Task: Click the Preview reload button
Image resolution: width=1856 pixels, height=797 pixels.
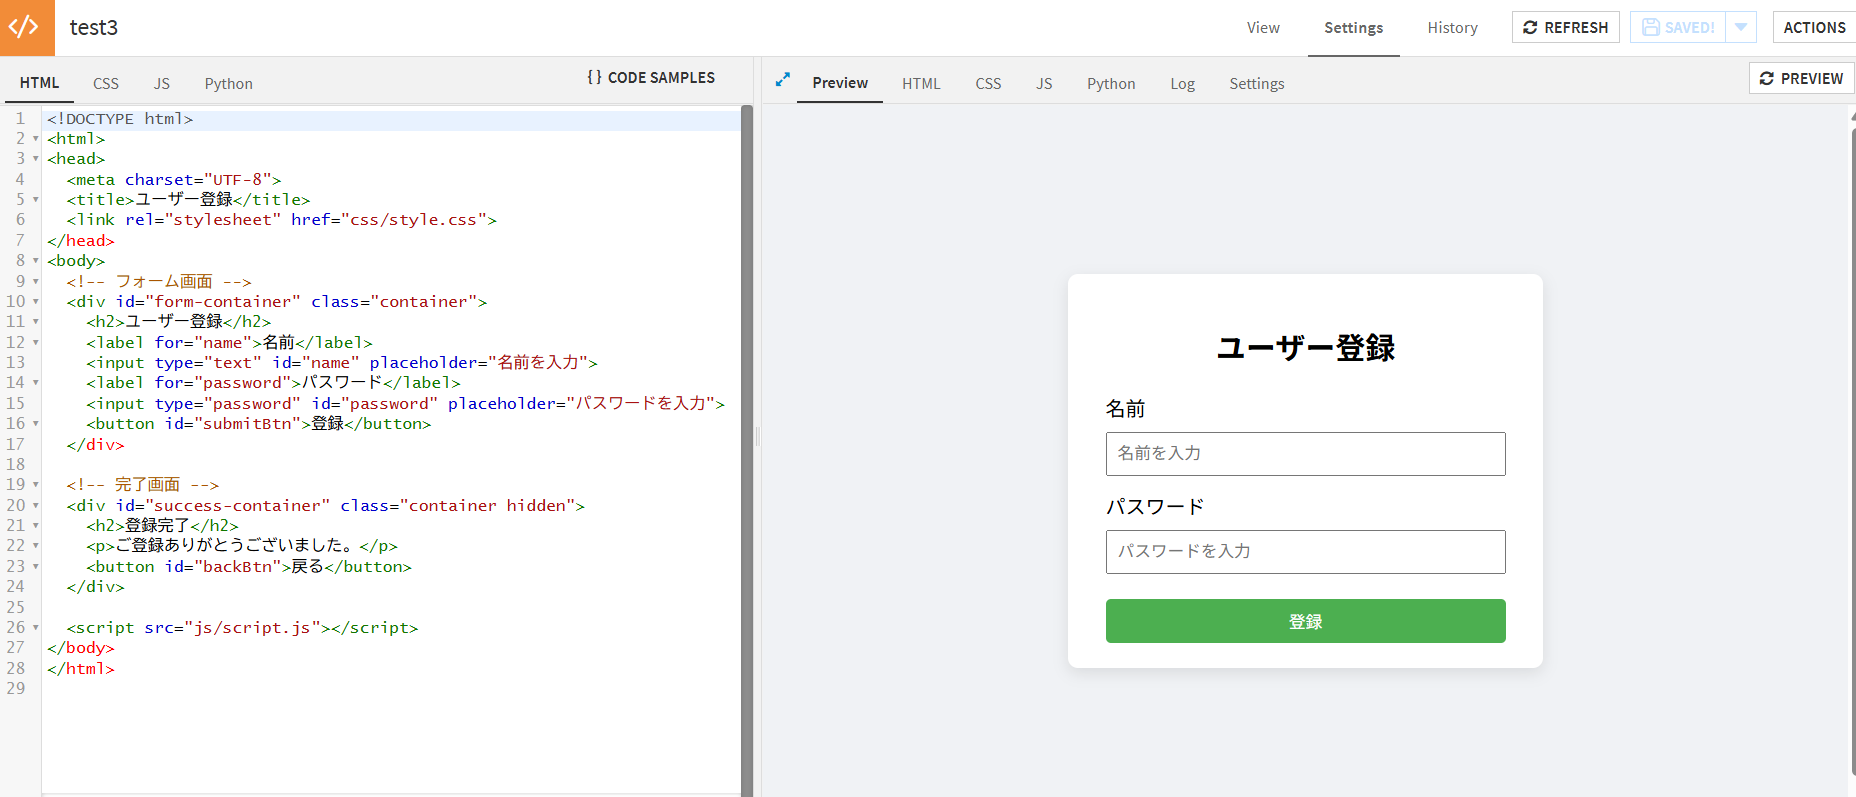Action: coord(1801,78)
